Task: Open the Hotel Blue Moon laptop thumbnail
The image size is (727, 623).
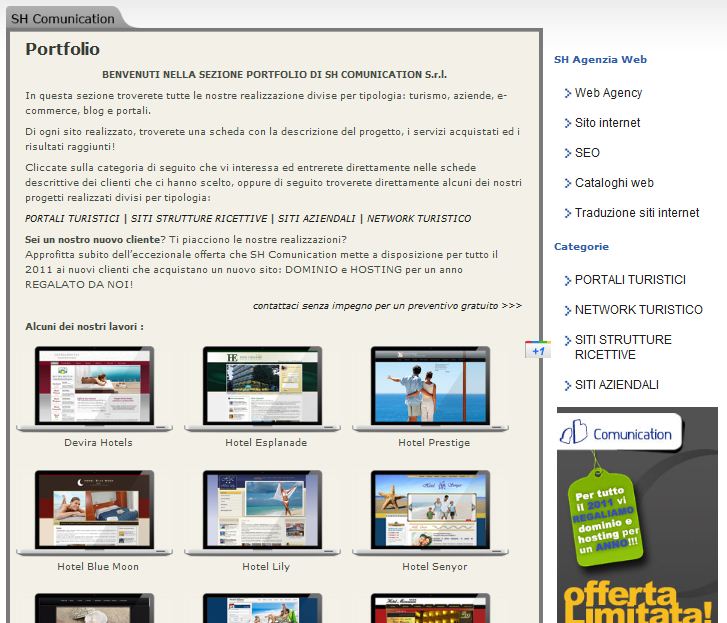Action: [x=98, y=513]
